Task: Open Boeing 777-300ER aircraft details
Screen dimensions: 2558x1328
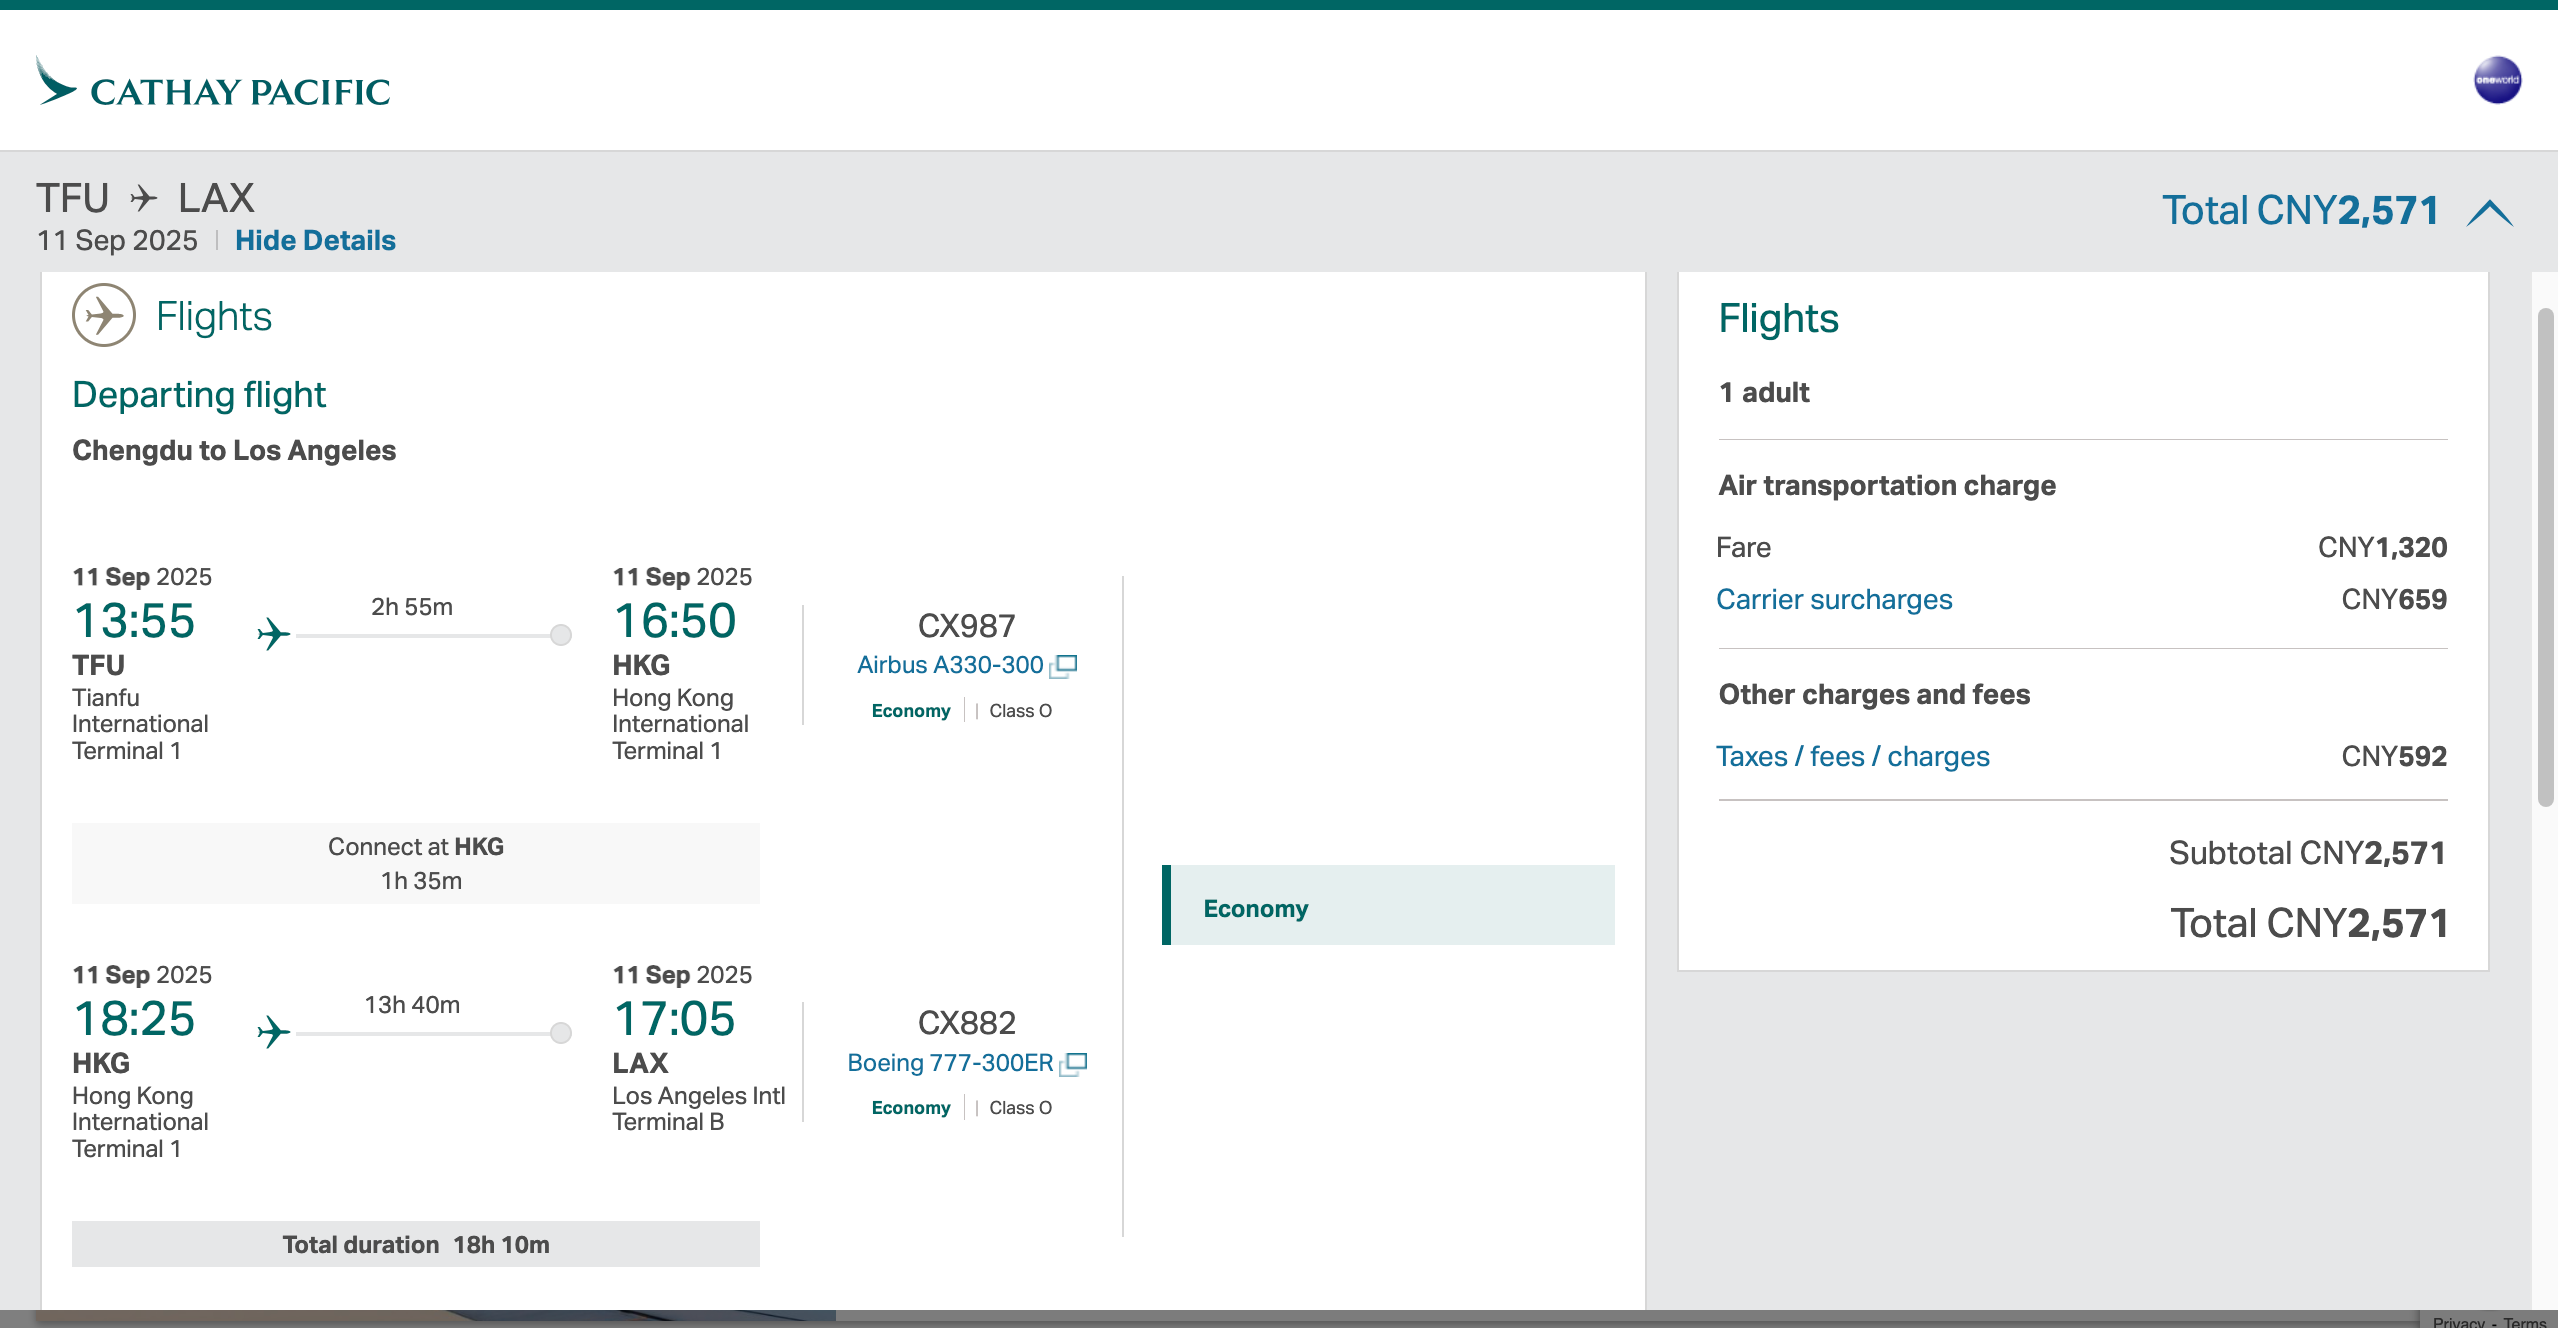Action: [950, 1063]
